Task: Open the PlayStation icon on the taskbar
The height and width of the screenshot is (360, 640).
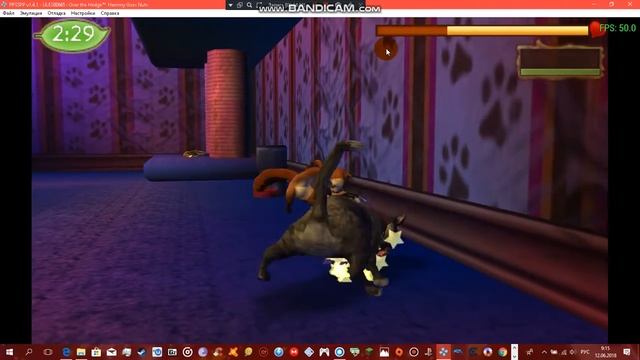Action: point(429,352)
